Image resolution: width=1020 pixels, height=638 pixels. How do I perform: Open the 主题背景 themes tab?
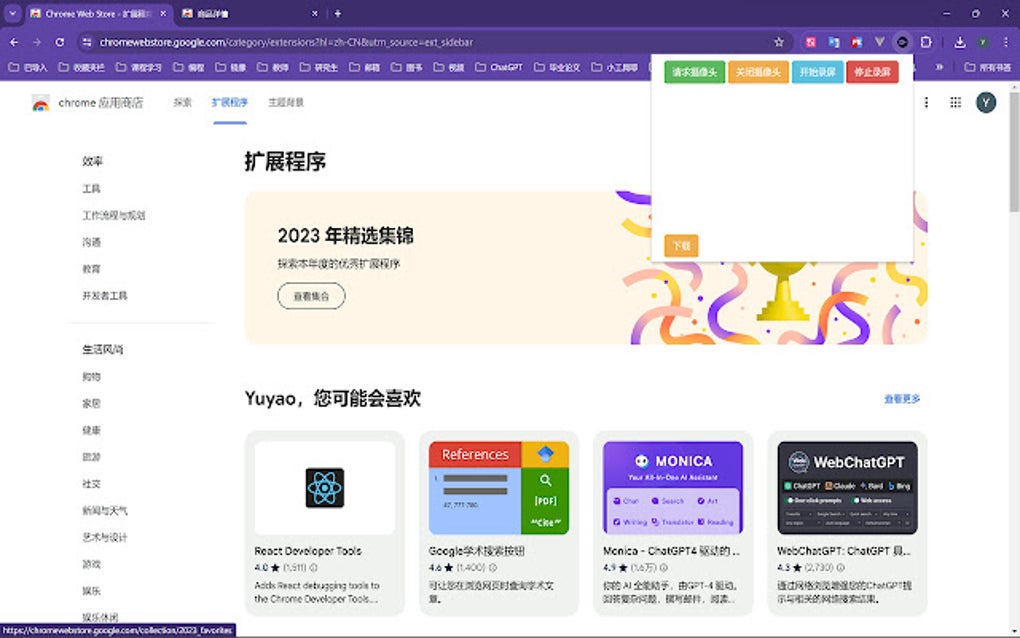pos(286,102)
